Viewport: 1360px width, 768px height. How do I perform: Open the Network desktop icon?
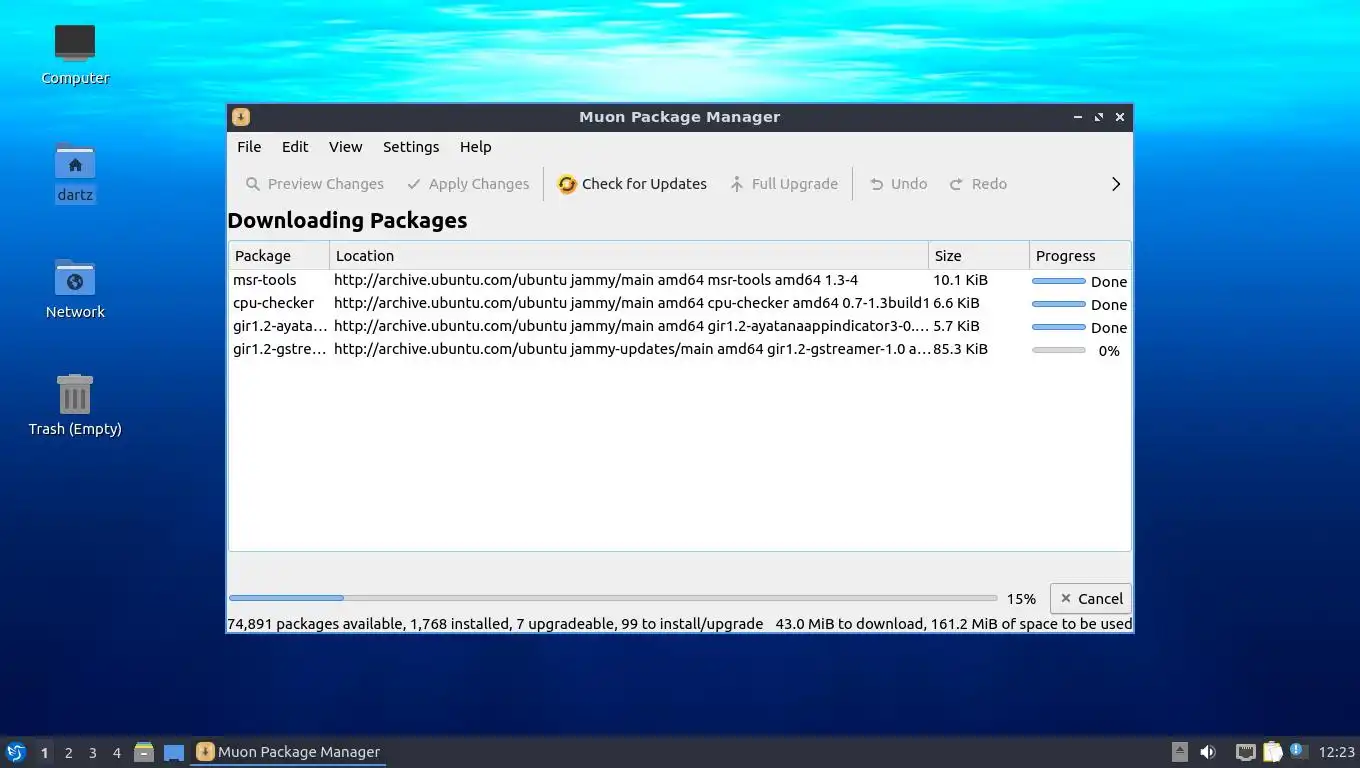pyautogui.click(x=75, y=288)
